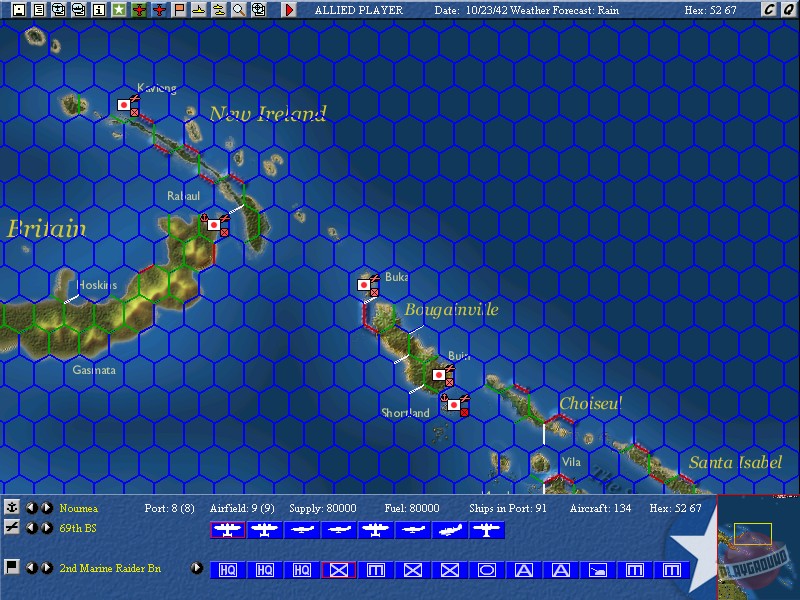Click the yellow ship icon on the toolbar
This screenshot has height=600, width=800.
[197, 8]
